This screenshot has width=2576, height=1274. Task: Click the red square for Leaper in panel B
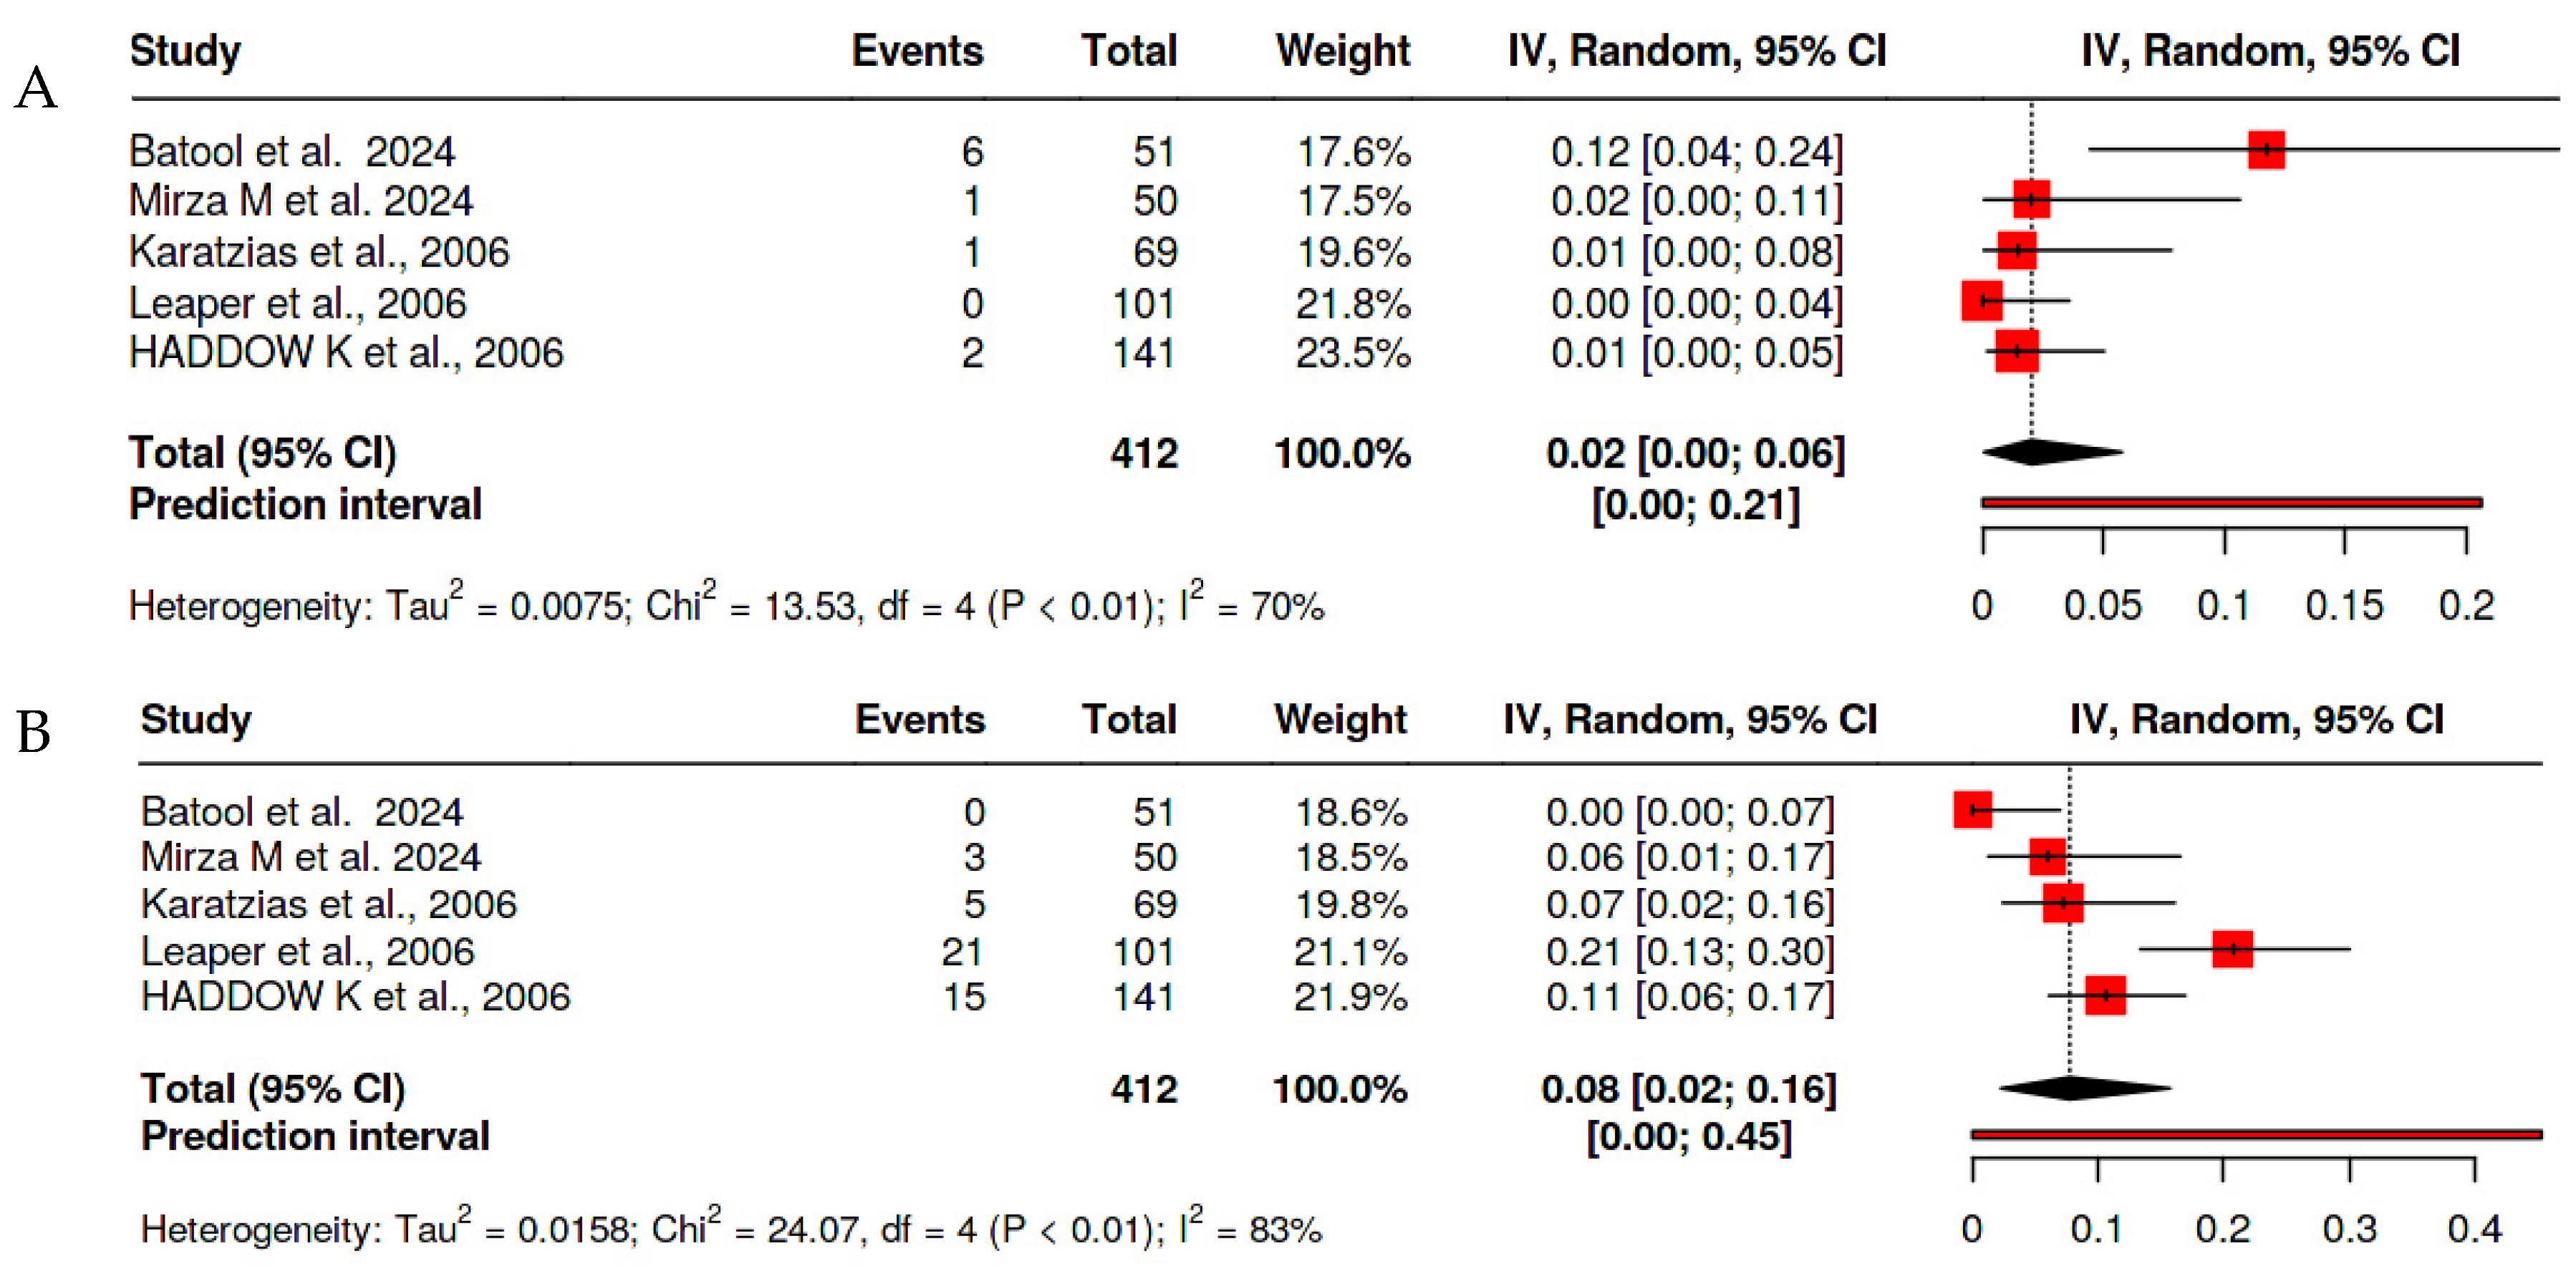(x=2232, y=948)
